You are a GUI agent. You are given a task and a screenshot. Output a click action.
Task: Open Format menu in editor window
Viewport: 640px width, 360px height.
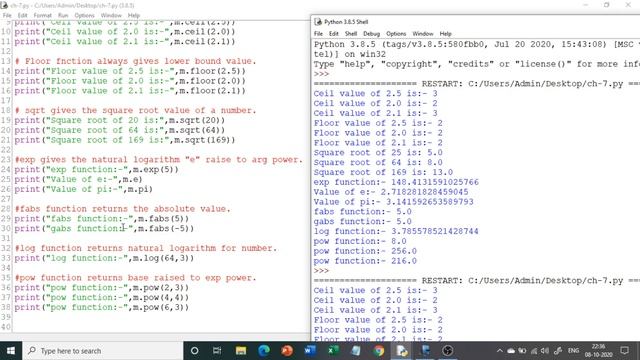(x=42, y=16)
